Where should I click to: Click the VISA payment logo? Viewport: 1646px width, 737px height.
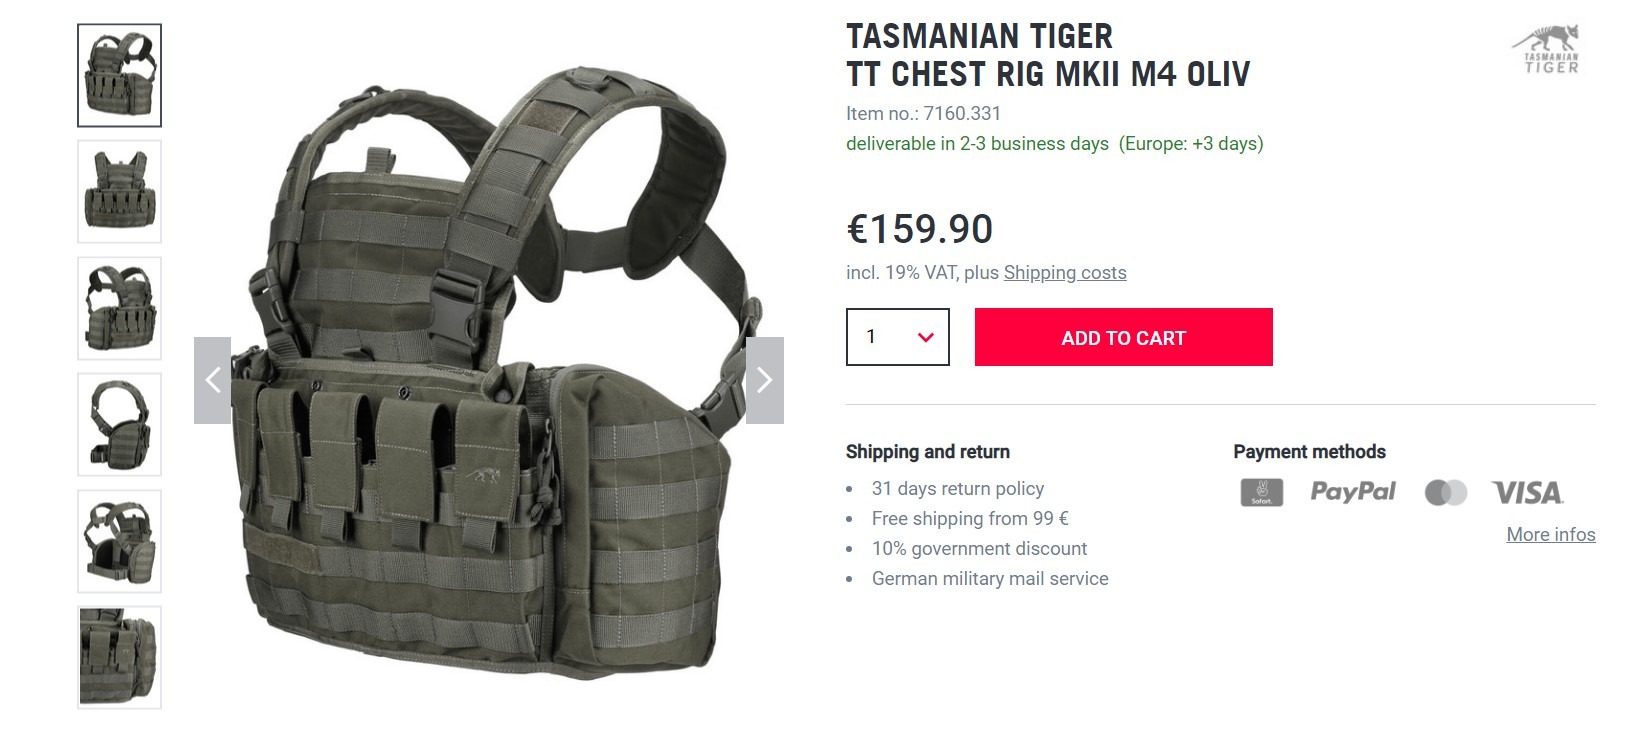[1527, 493]
